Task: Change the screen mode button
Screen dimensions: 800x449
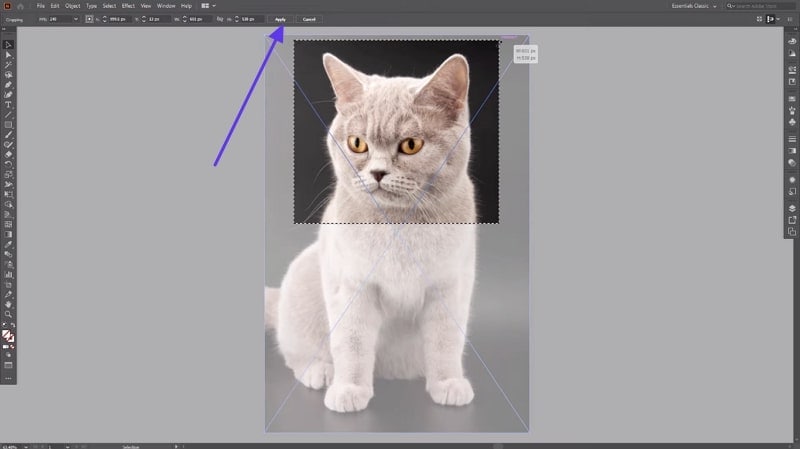Action: (x=8, y=365)
